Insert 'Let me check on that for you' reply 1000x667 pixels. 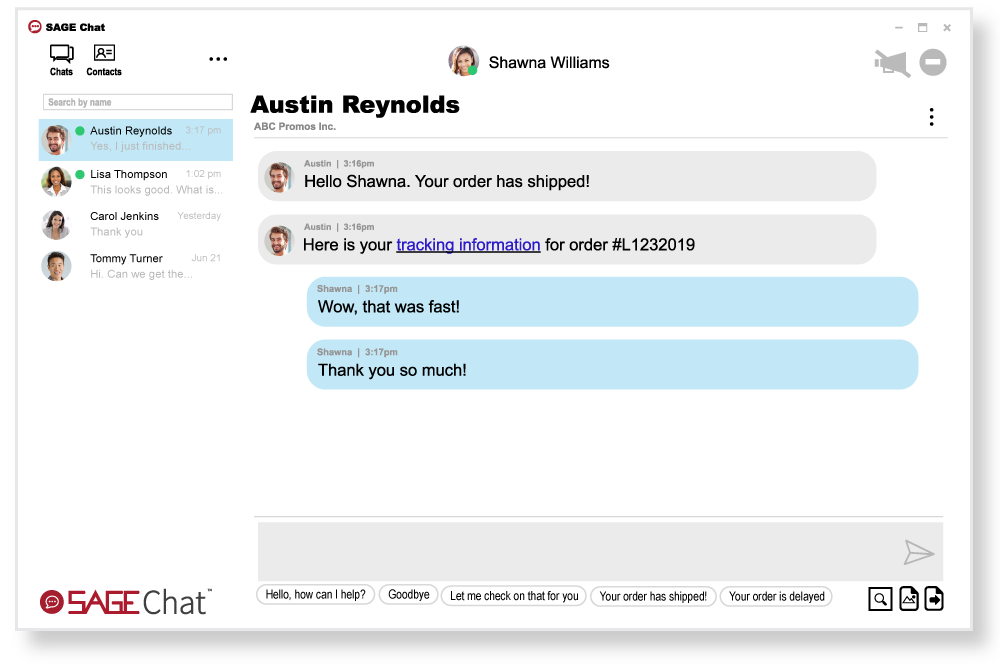(514, 596)
